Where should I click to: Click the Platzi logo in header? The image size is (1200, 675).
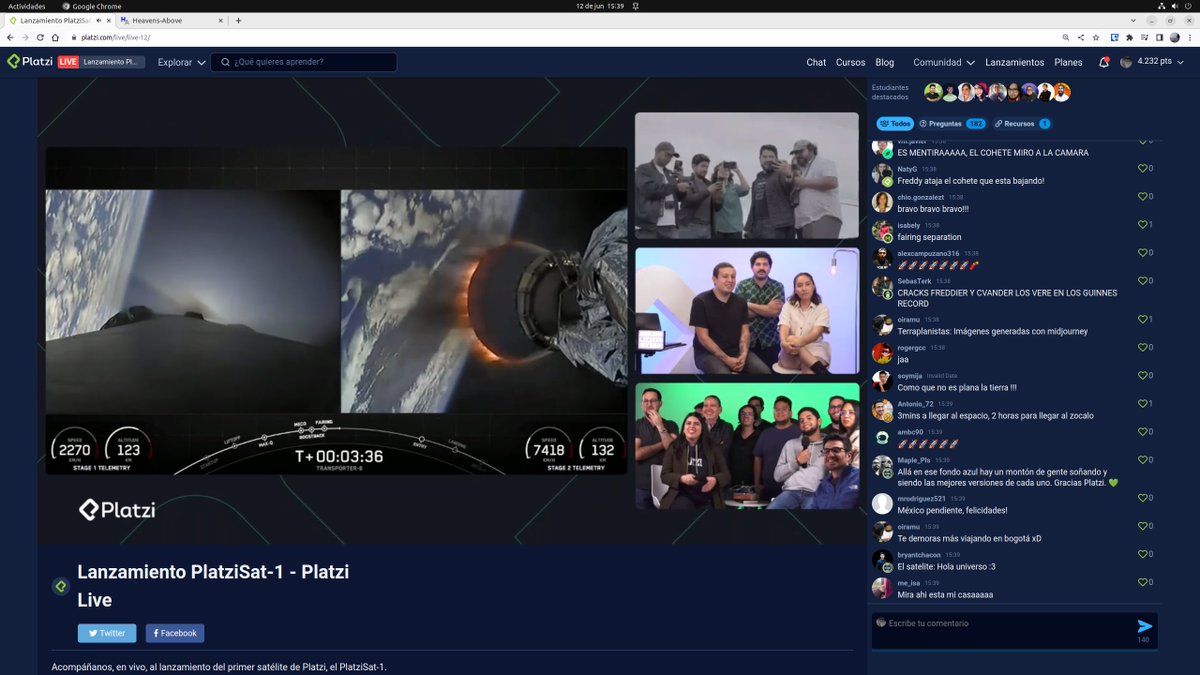(x=30, y=62)
